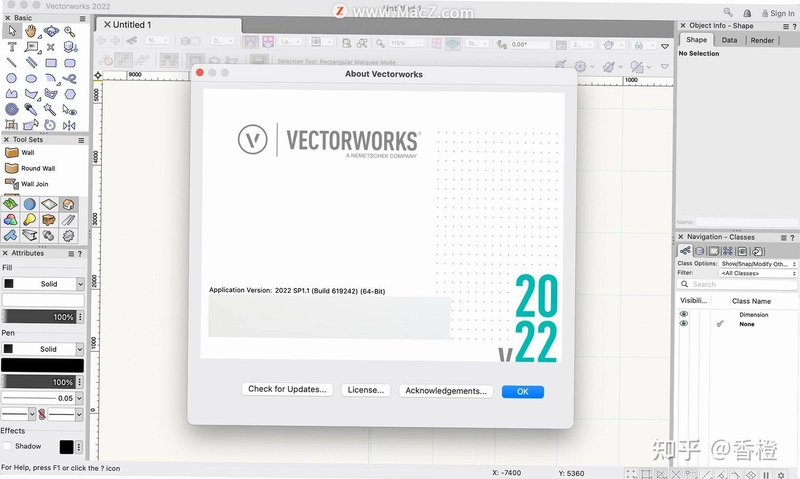The height and width of the screenshot is (479, 800).
Task: Switch to the Data tab
Action: (729, 40)
